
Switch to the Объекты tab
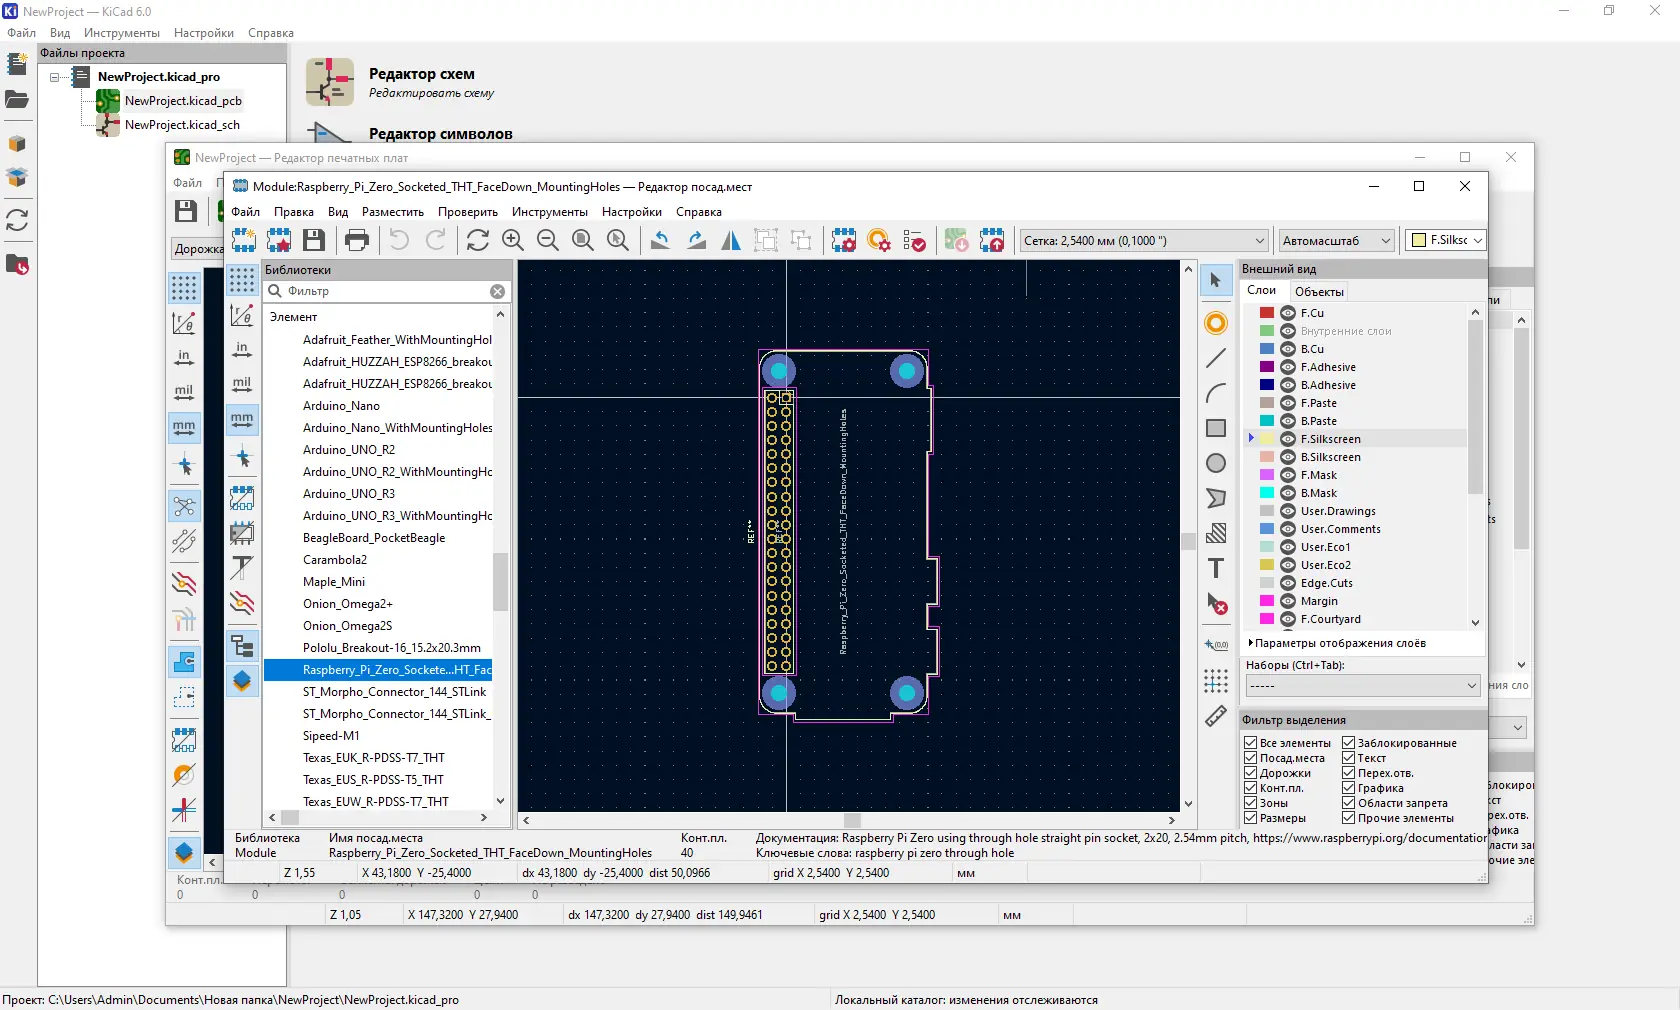[x=1319, y=292]
